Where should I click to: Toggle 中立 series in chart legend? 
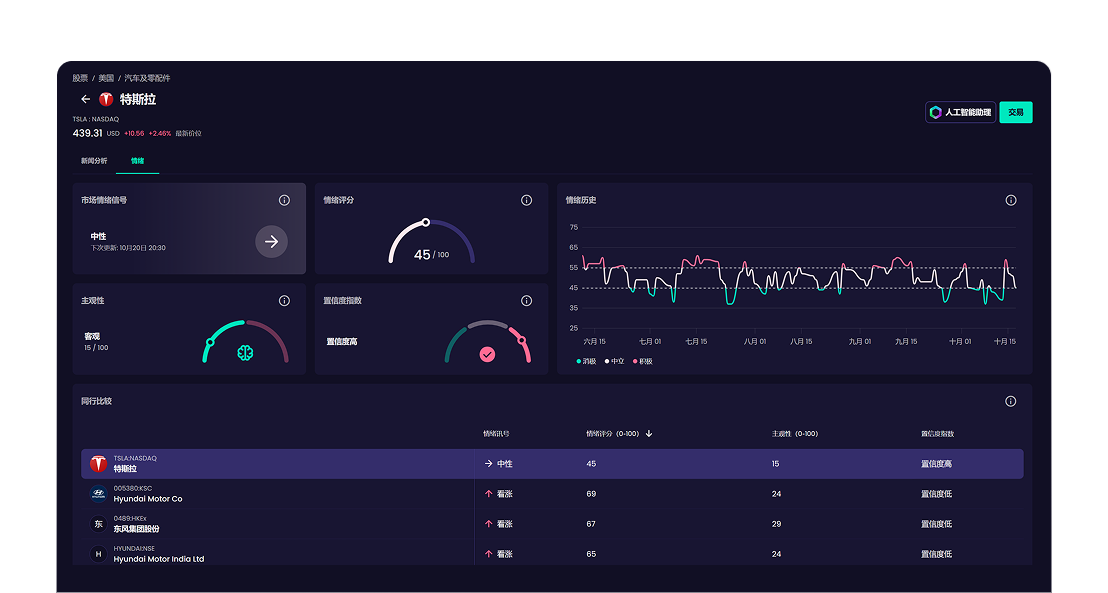coord(614,361)
